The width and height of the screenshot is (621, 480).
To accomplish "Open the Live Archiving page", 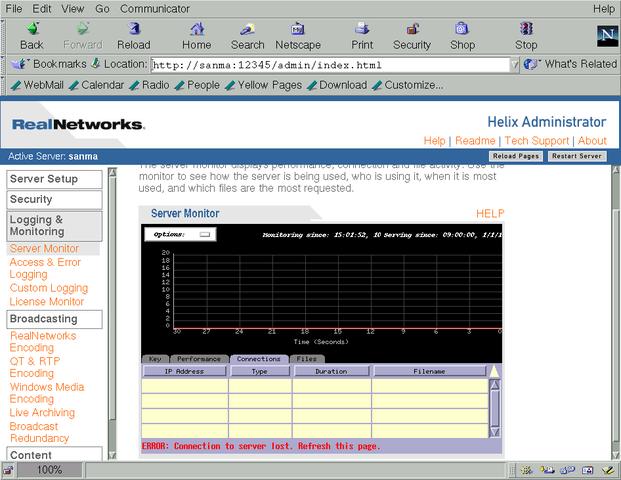I will [x=42, y=412].
